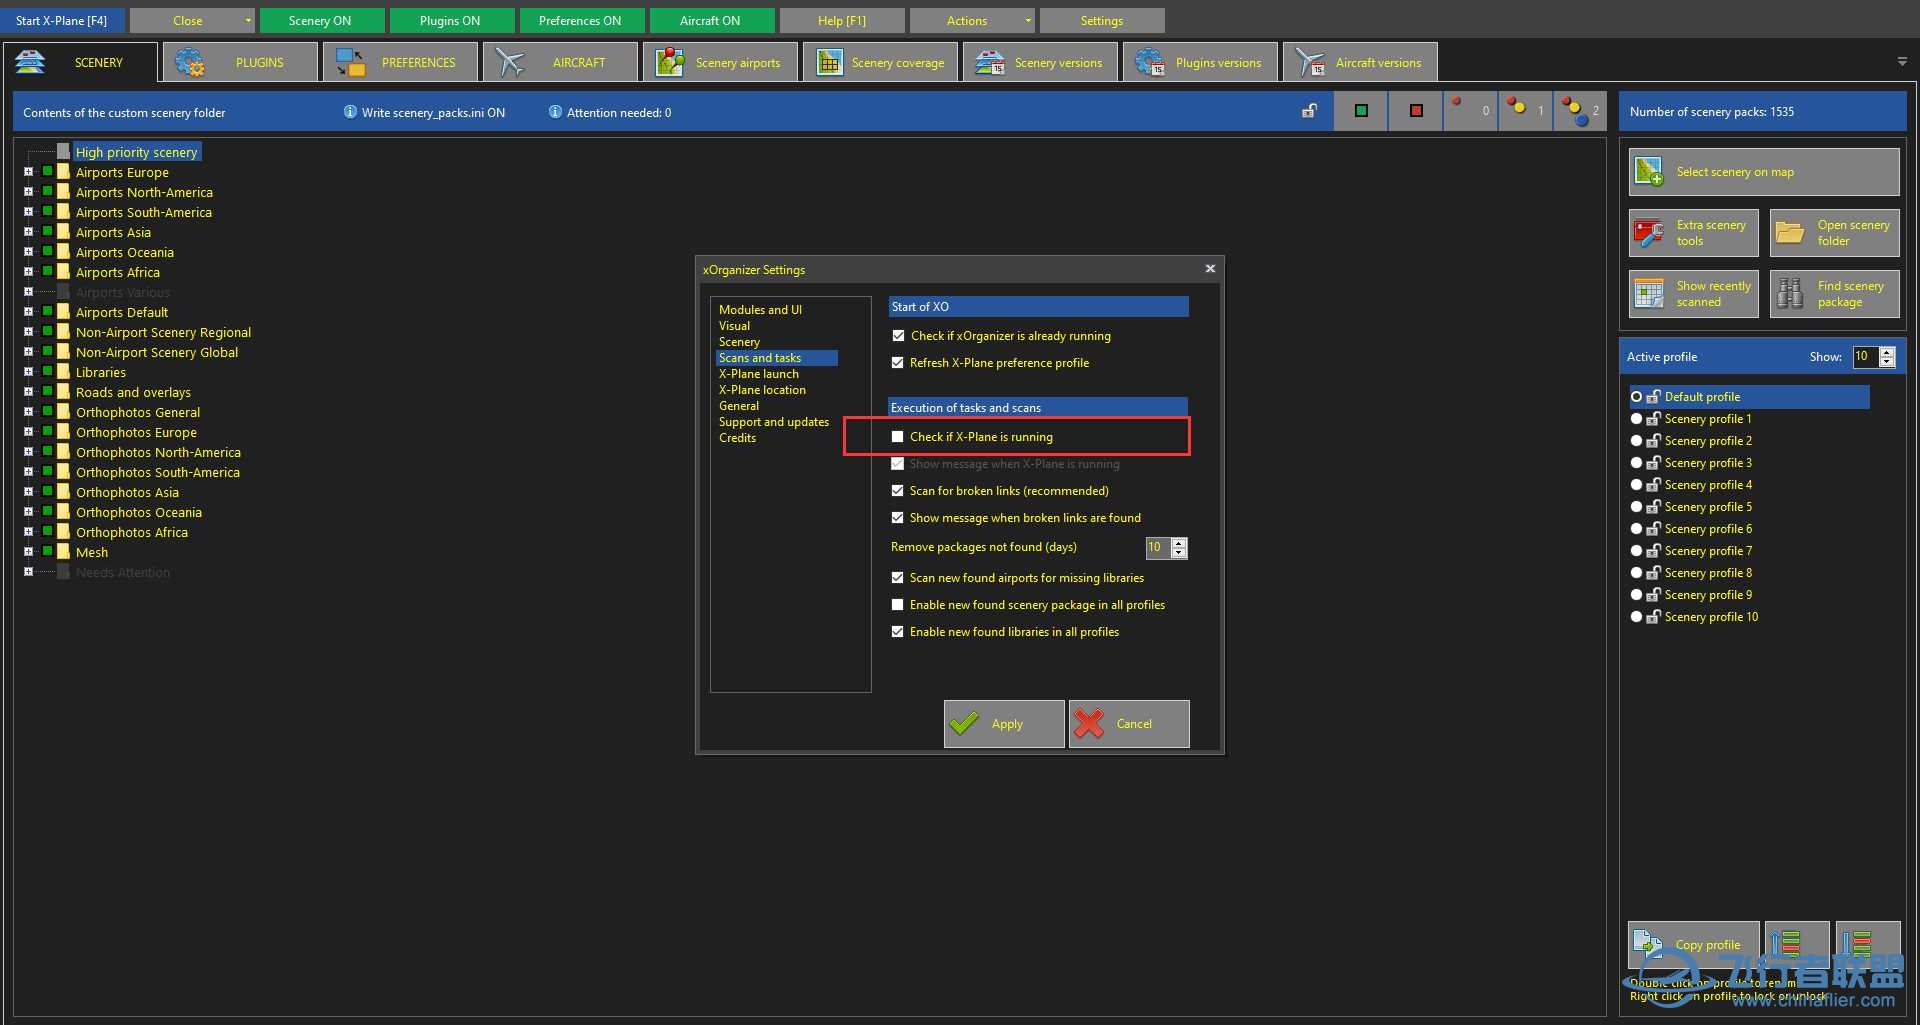
Task: Toggle Refresh X-Plane preference profile checkbox
Action: pyautogui.click(x=898, y=363)
